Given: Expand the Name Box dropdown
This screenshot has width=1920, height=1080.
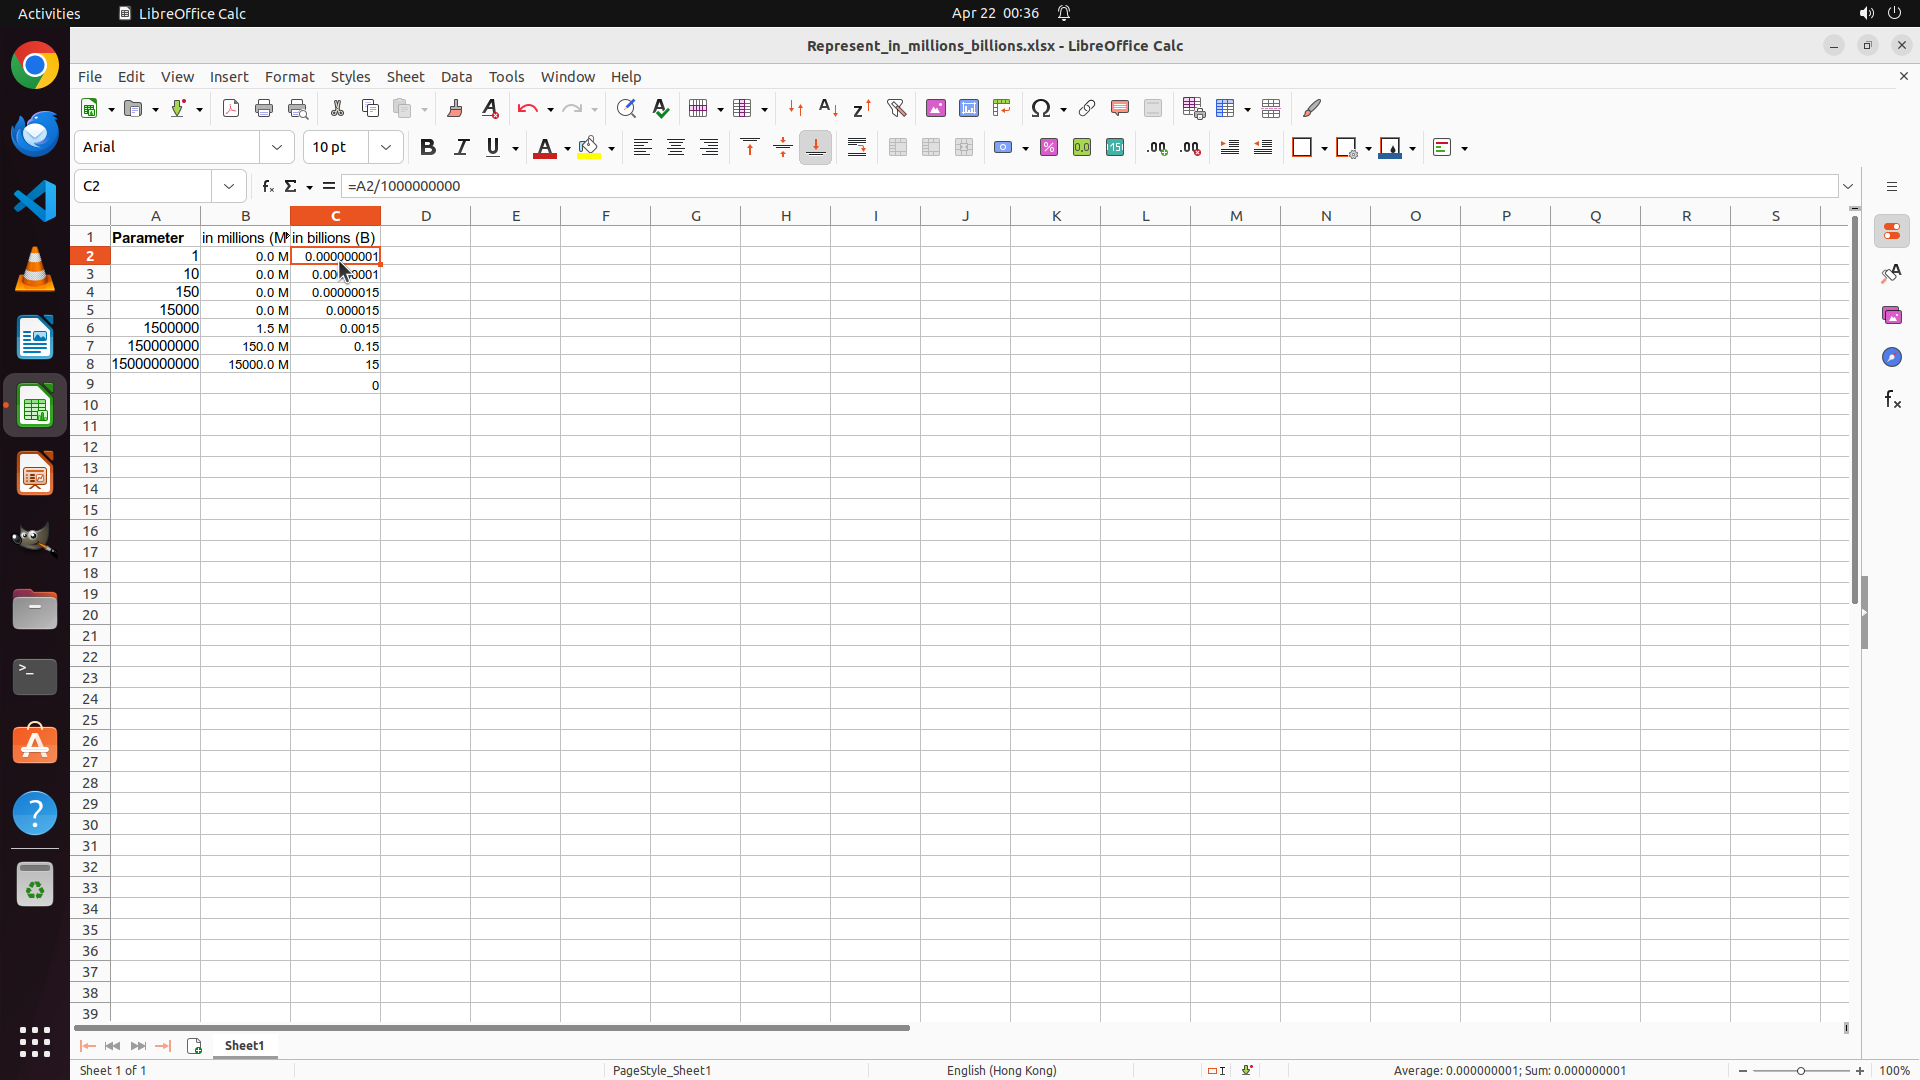Looking at the screenshot, I should point(229,186).
